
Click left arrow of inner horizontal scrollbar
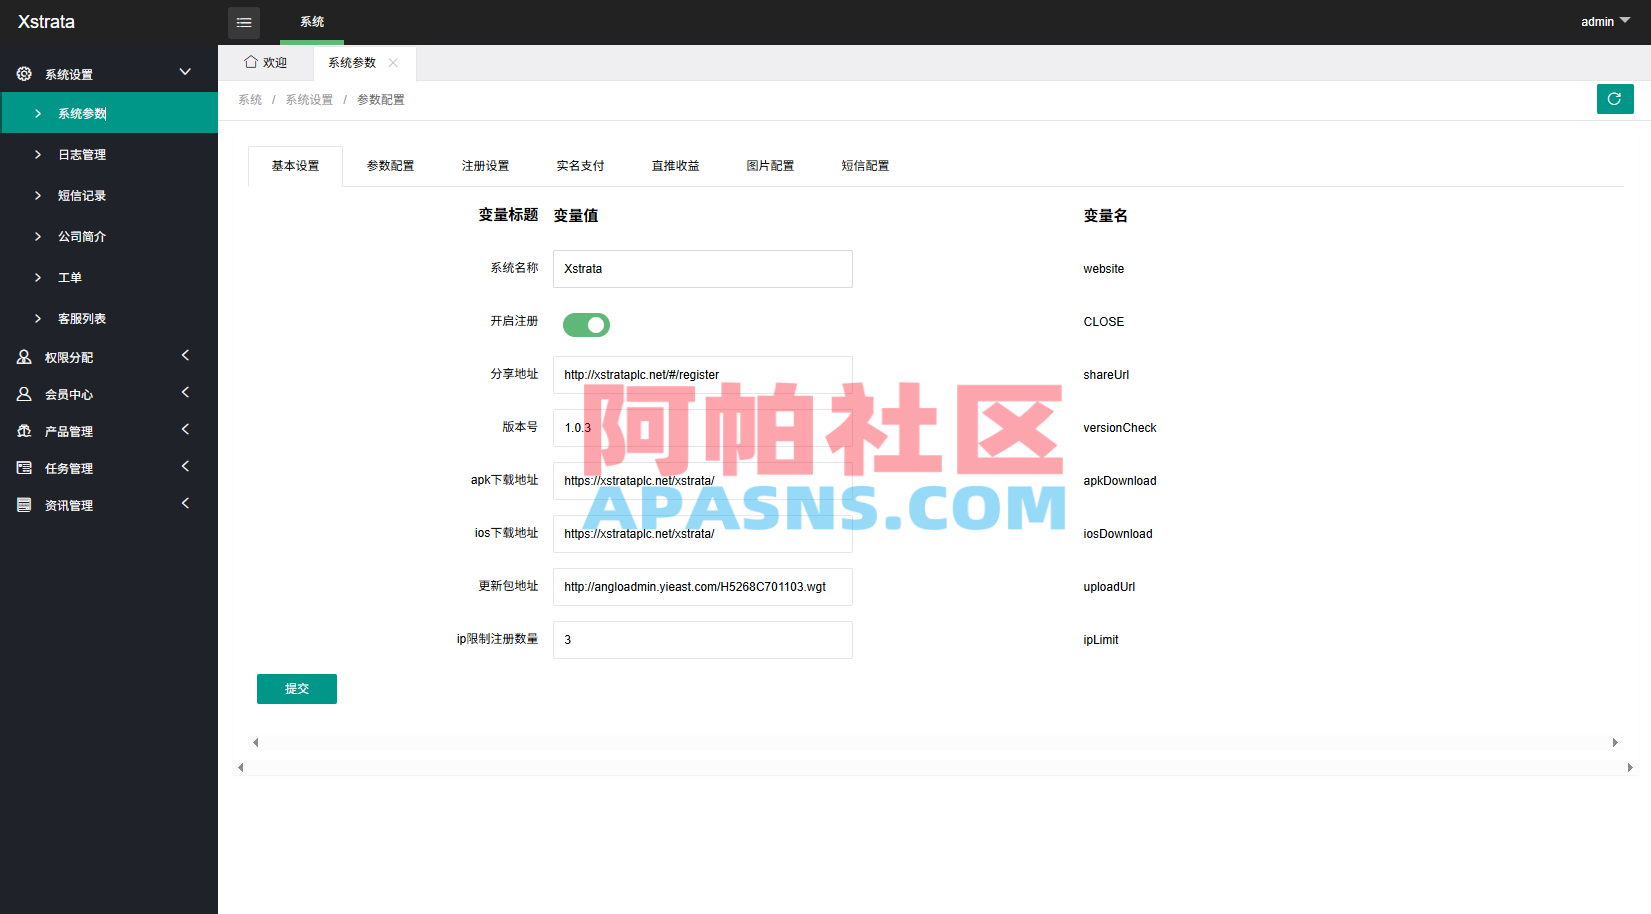[256, 742]
